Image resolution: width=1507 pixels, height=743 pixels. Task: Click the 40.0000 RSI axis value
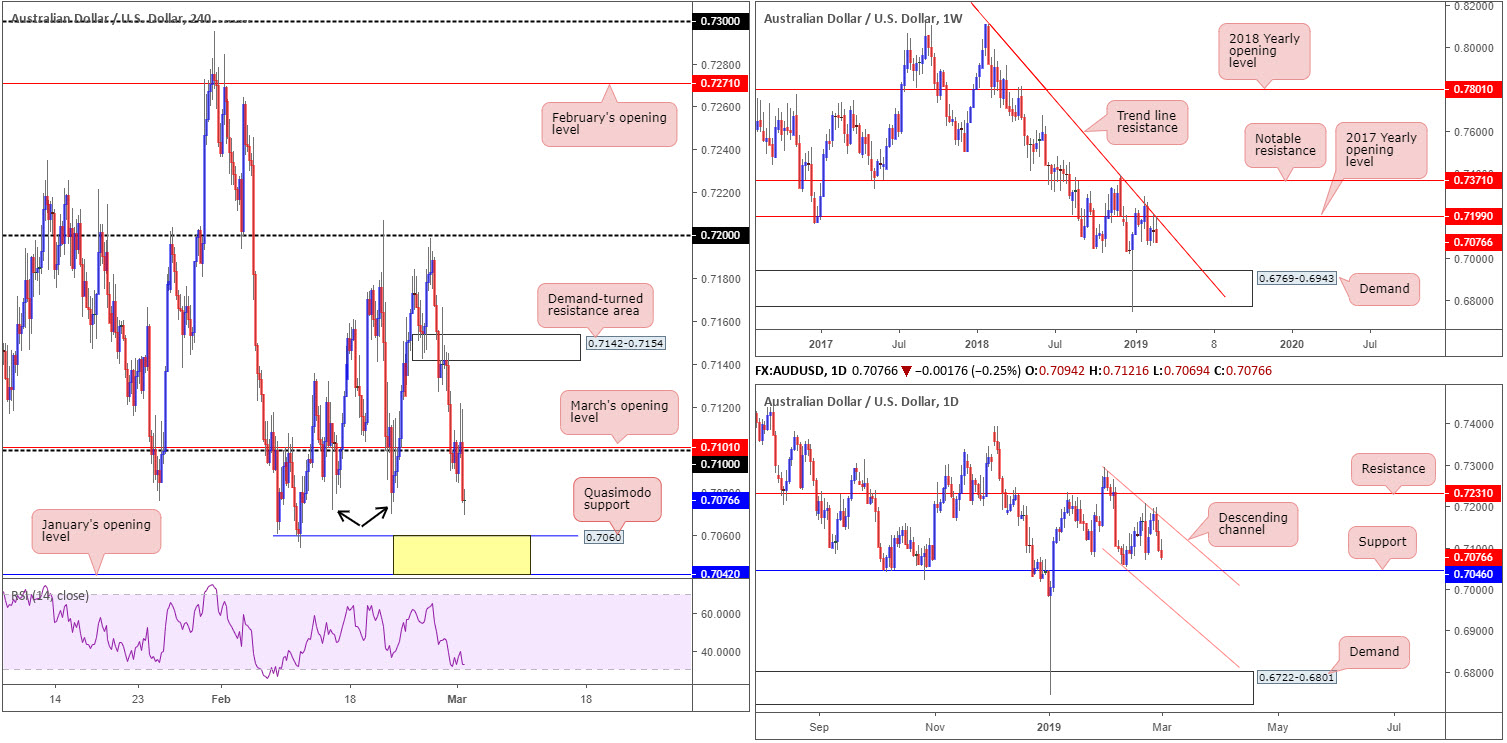[719, 652]
